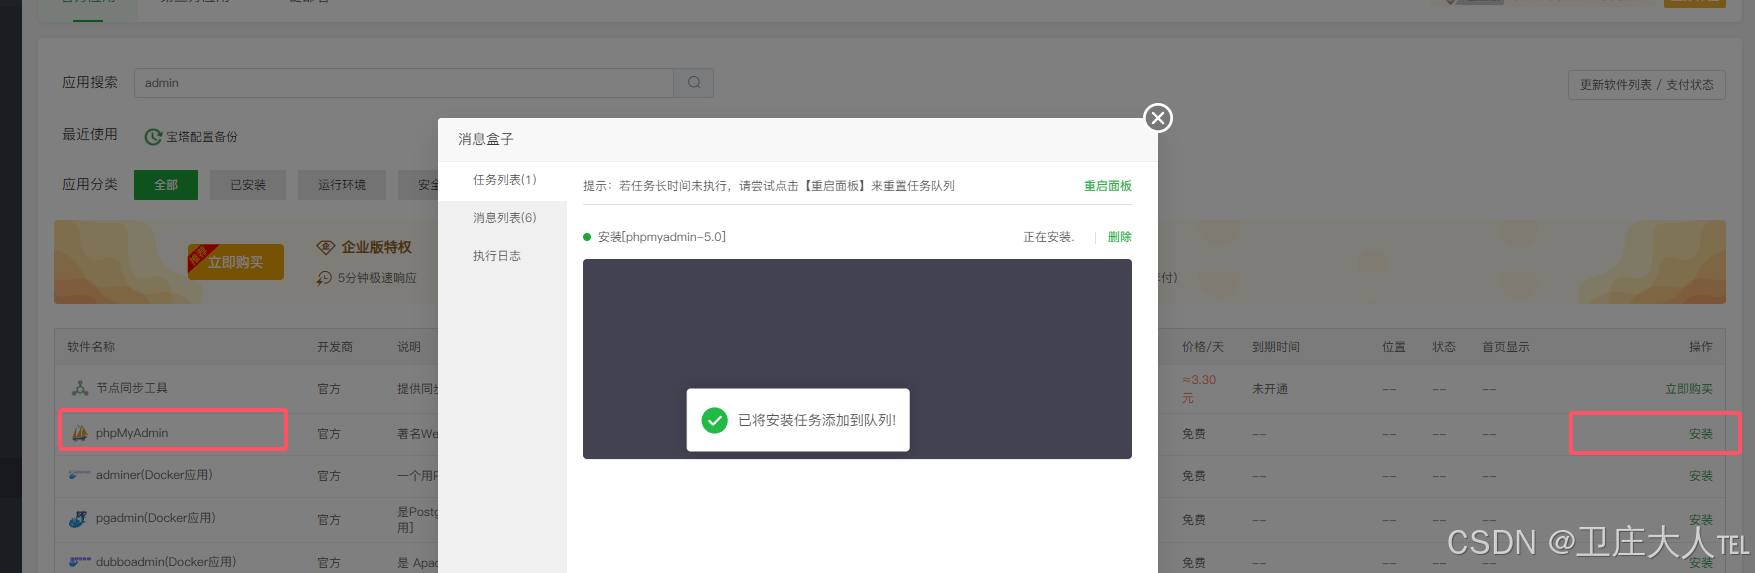This screenshot has width=1755, height=573.
Task: Click 安装 for adminer row
Action: pyautogui.click(x=1701, y=476)
